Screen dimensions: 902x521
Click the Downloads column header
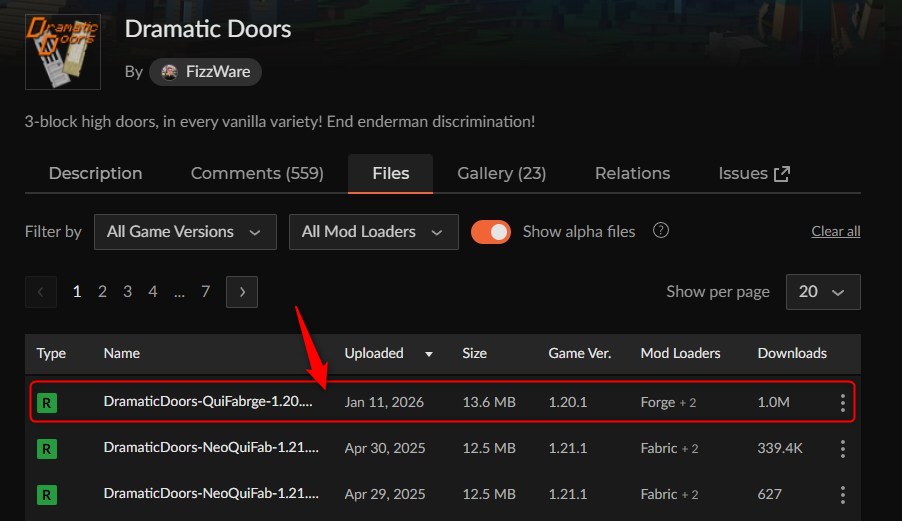point(792,353)
